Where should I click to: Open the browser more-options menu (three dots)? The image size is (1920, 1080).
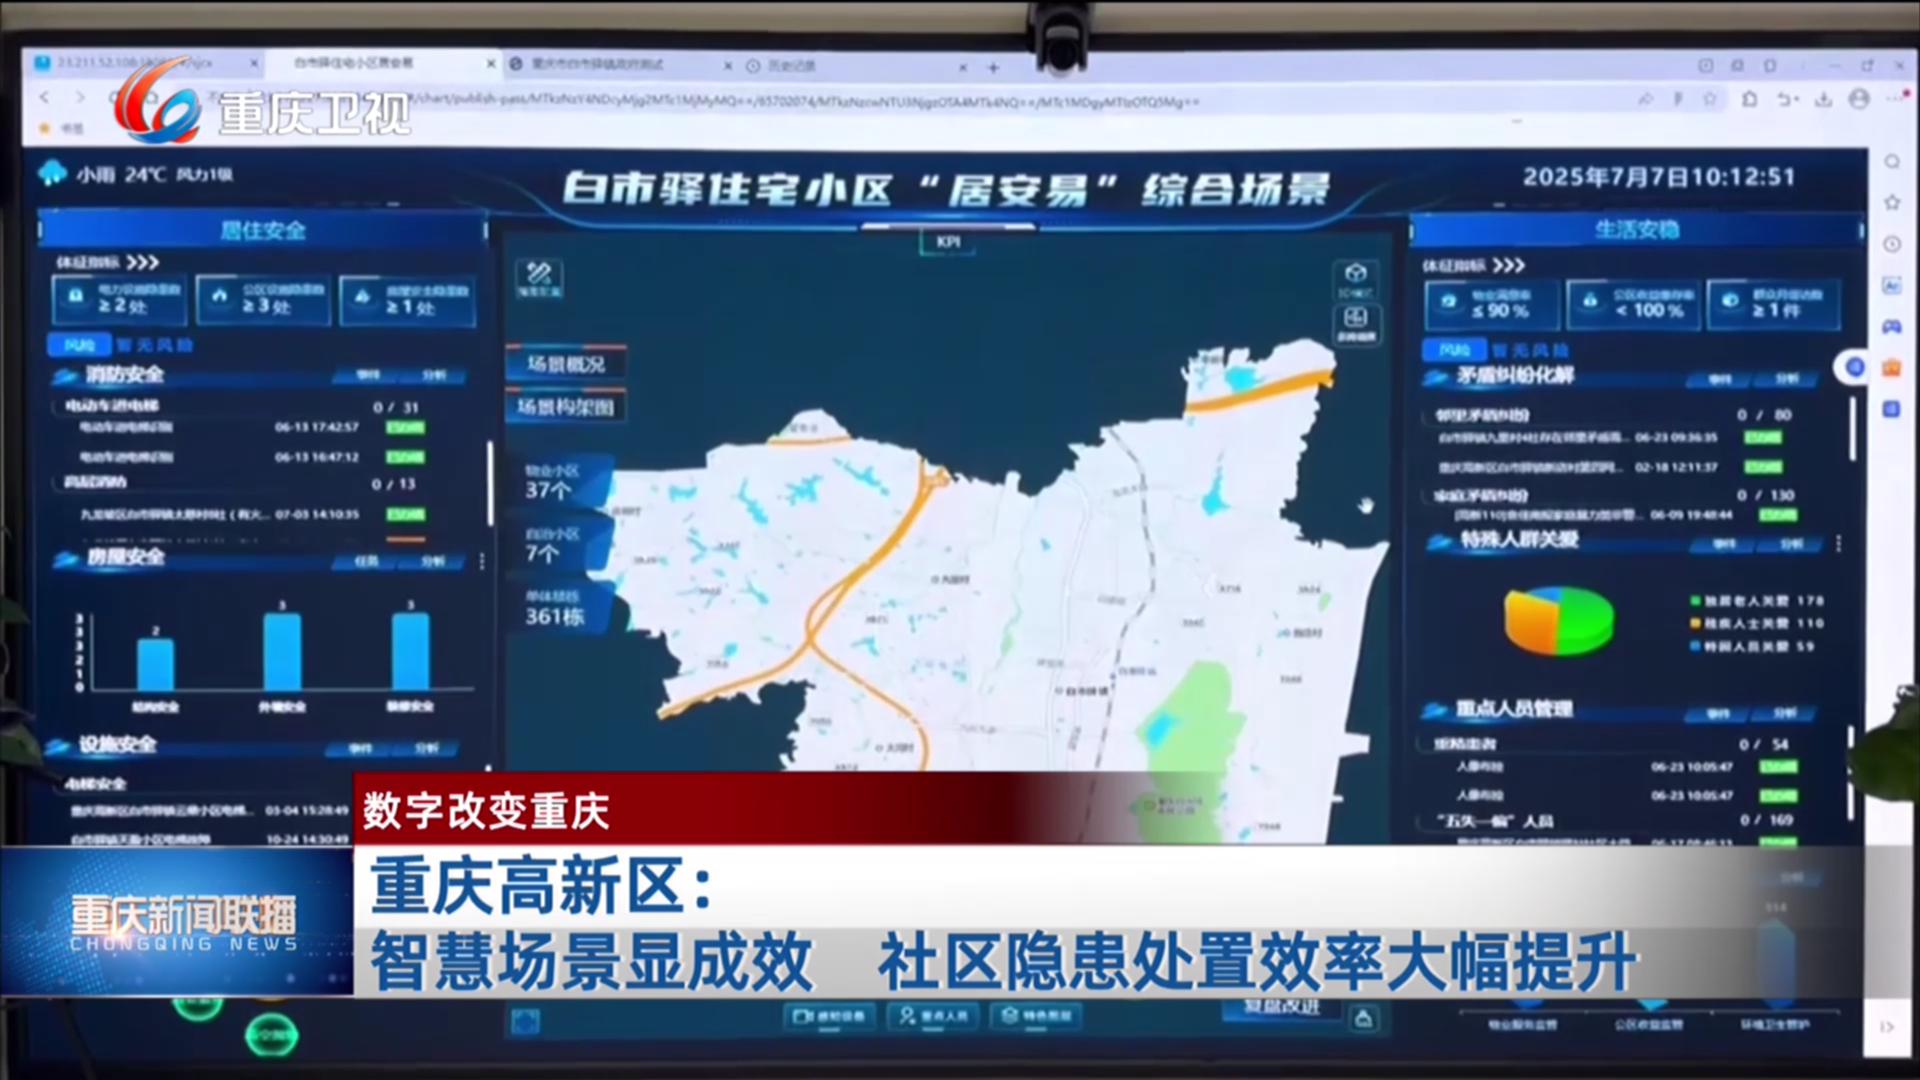pos(1893,99)
